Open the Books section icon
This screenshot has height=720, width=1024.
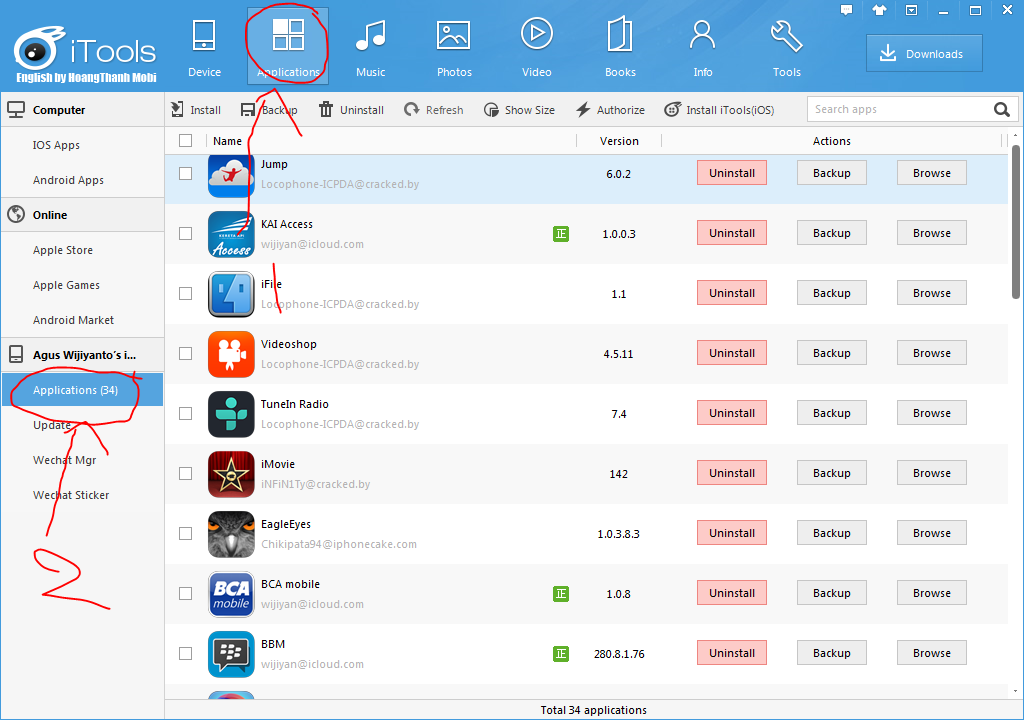620,35
